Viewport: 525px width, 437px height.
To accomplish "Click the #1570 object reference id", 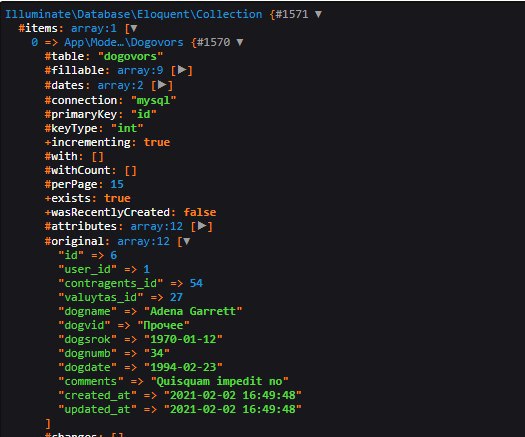I will point(213,43).
